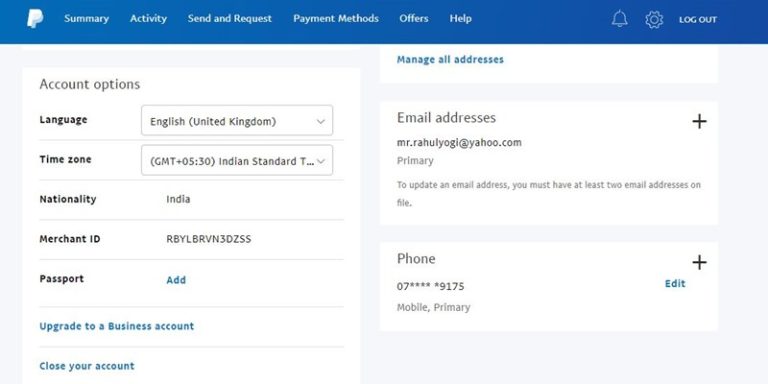Image resolution: width=768 pixels, height=384 pixels.
Task: Click Add next to Passport
Action: click(176, 280)
